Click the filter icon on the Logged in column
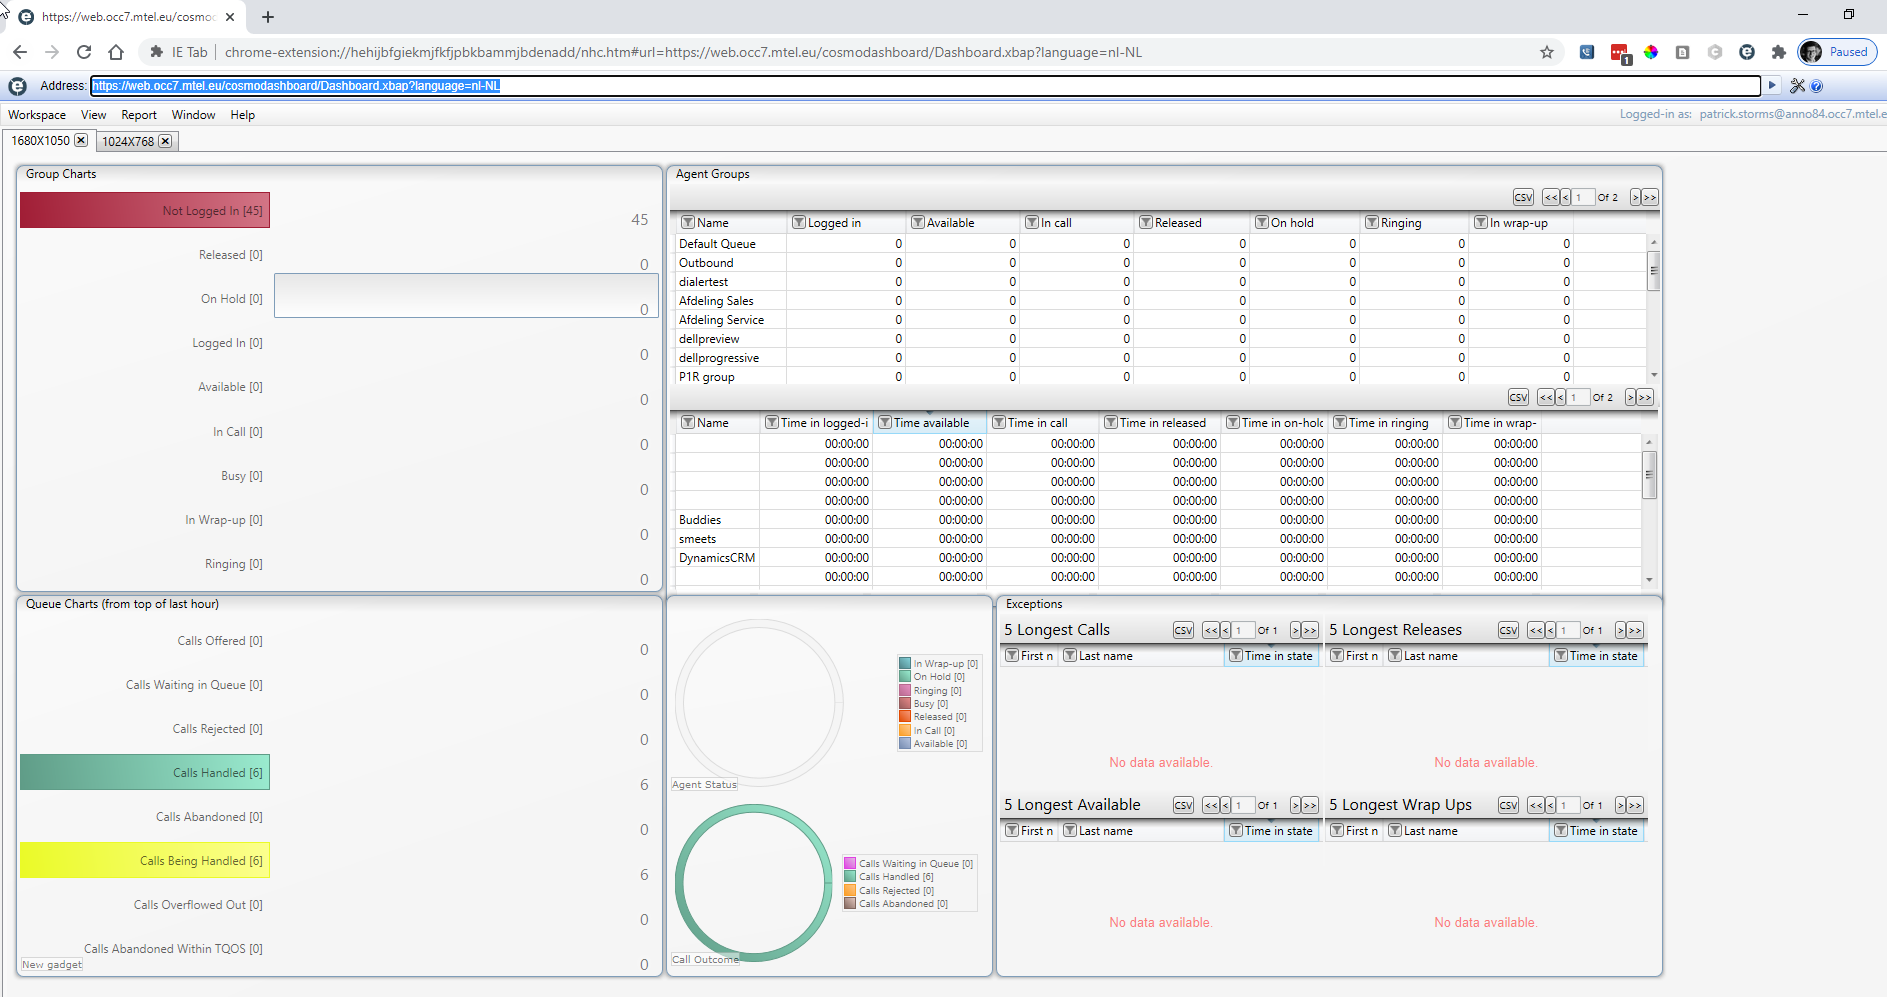Image resolution: width=1887 pixels, height=997 pixels. click(799, 222)
